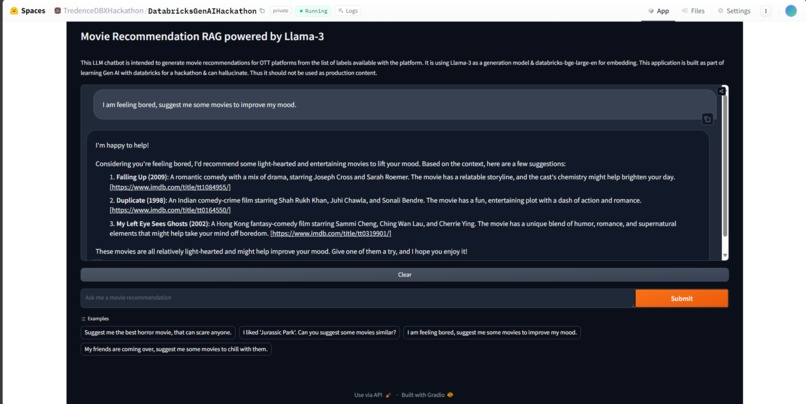The image size is (806, 404).
Task: Click the 'Use via API' footer link
Action: (373, 395)
